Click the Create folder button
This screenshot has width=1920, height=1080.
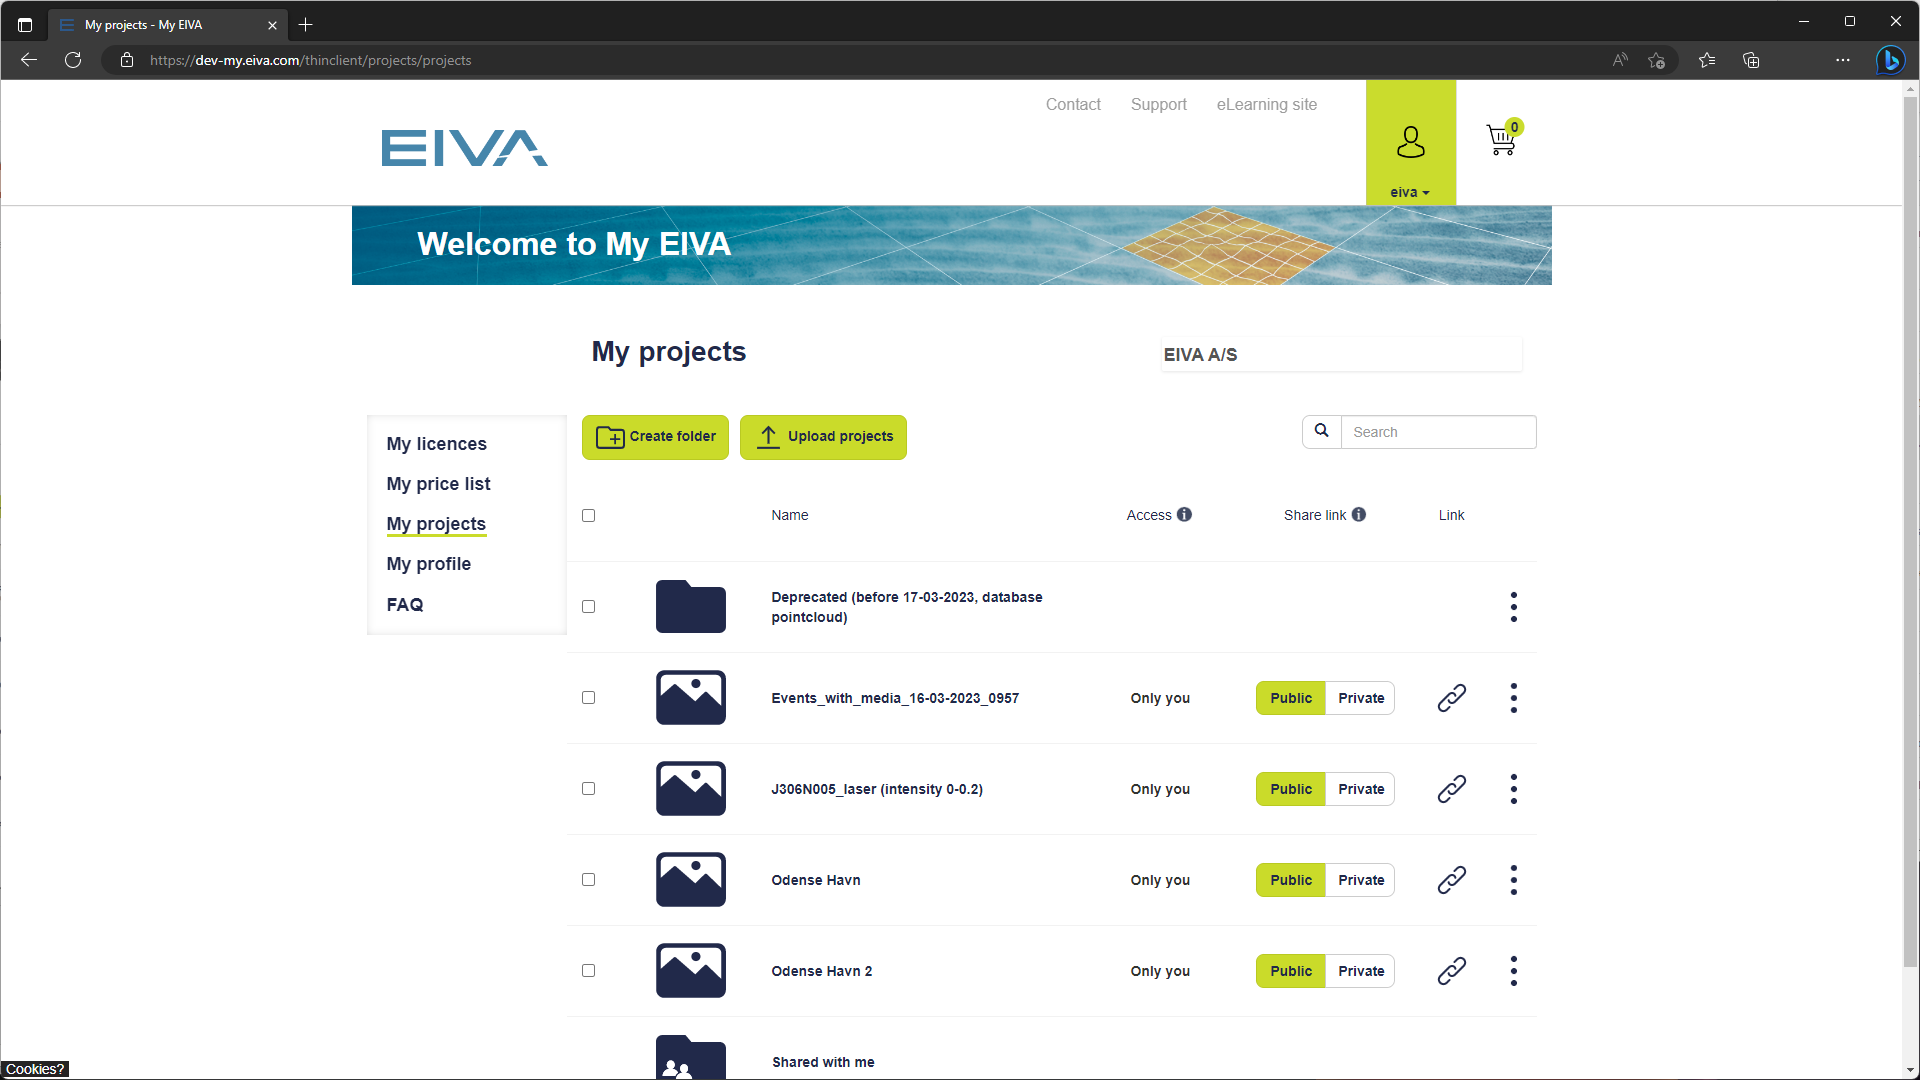tap(655, 437)
